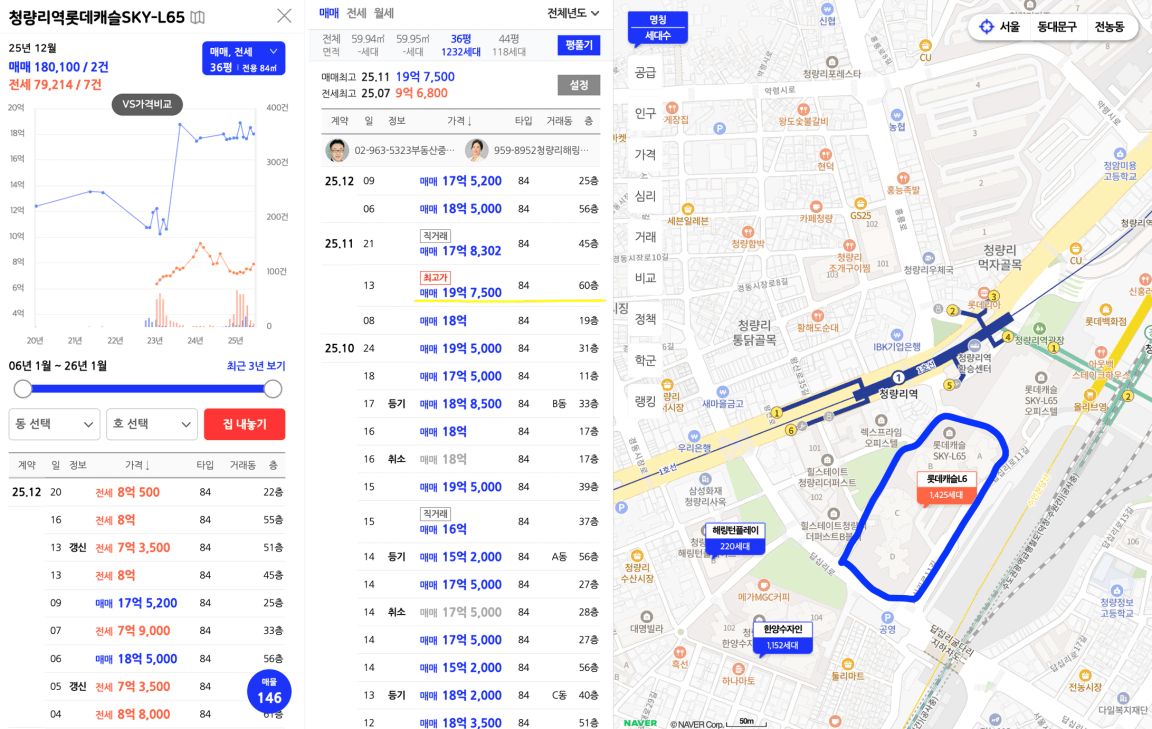
Task: Select the 36평 1232세대 size option
Action: 461,45
